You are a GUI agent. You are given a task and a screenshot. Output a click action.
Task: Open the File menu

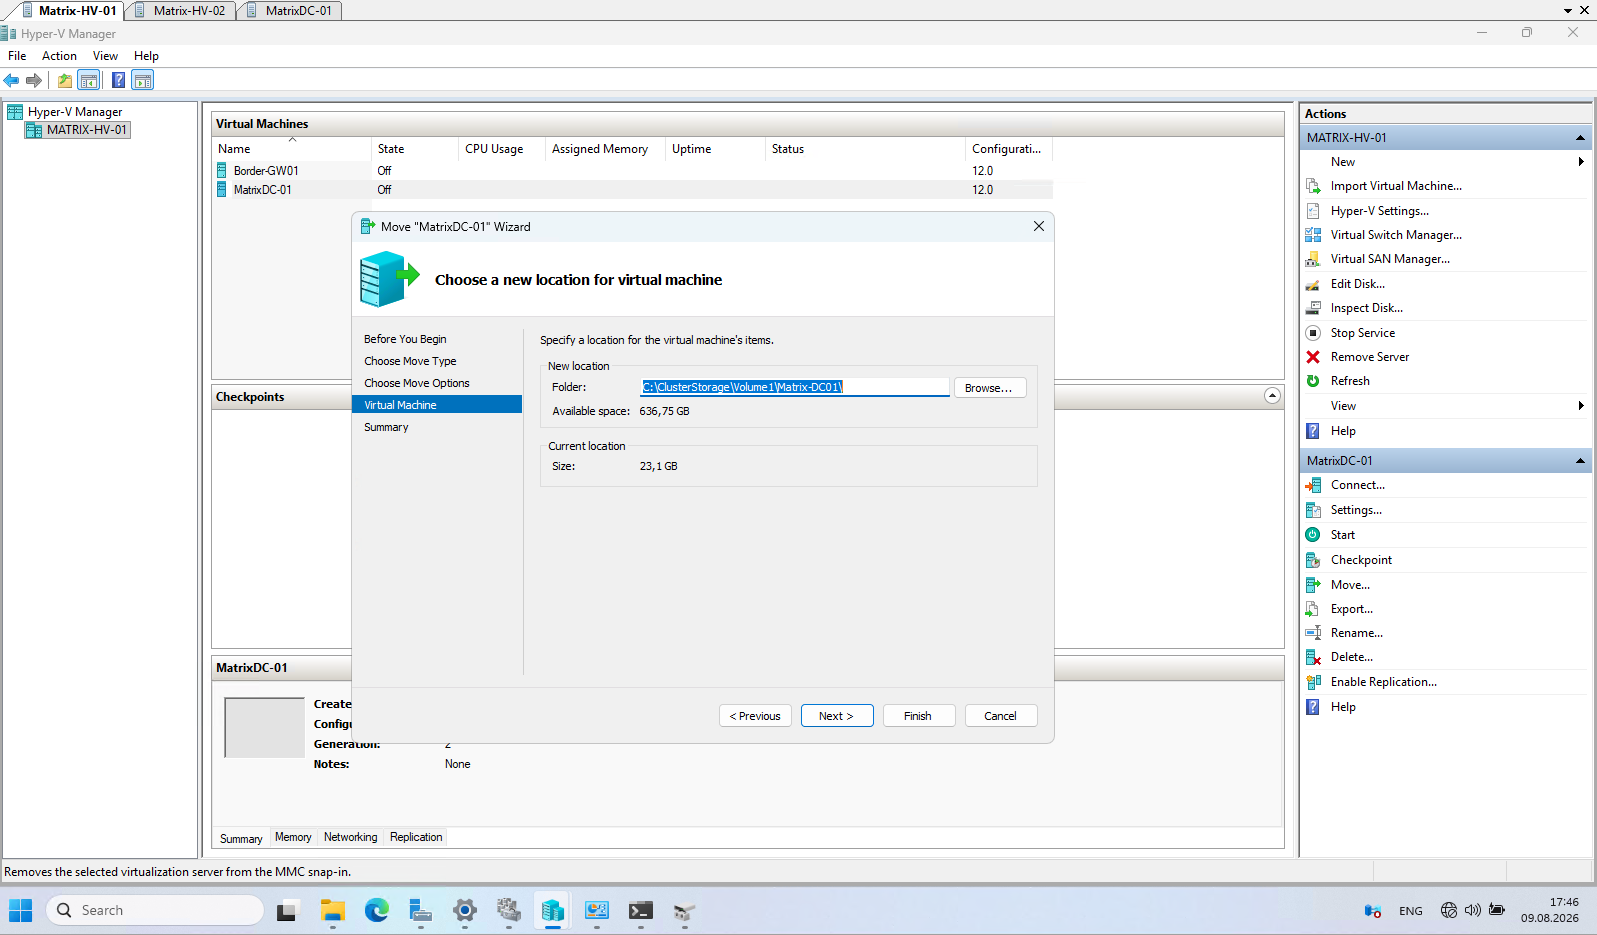[17, 56]
